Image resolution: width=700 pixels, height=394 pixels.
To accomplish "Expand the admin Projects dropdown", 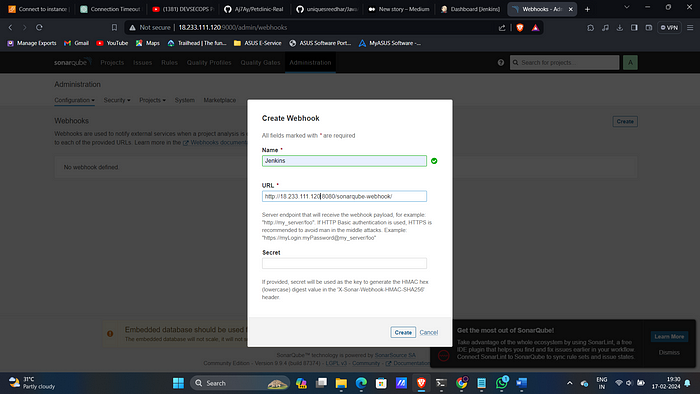I will [152, 100].
